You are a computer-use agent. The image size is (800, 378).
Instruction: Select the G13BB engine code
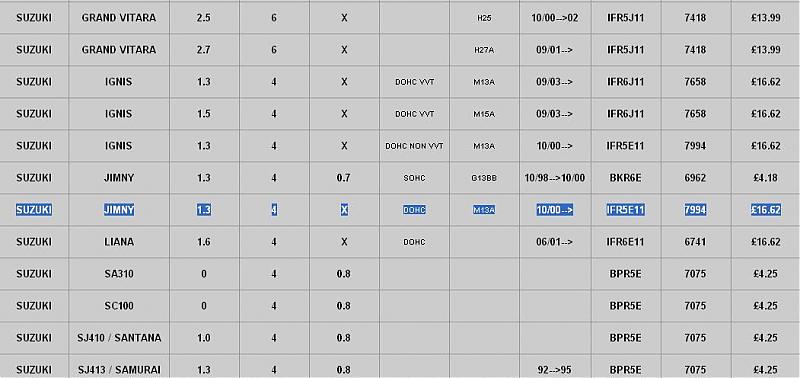click(484, 179)
